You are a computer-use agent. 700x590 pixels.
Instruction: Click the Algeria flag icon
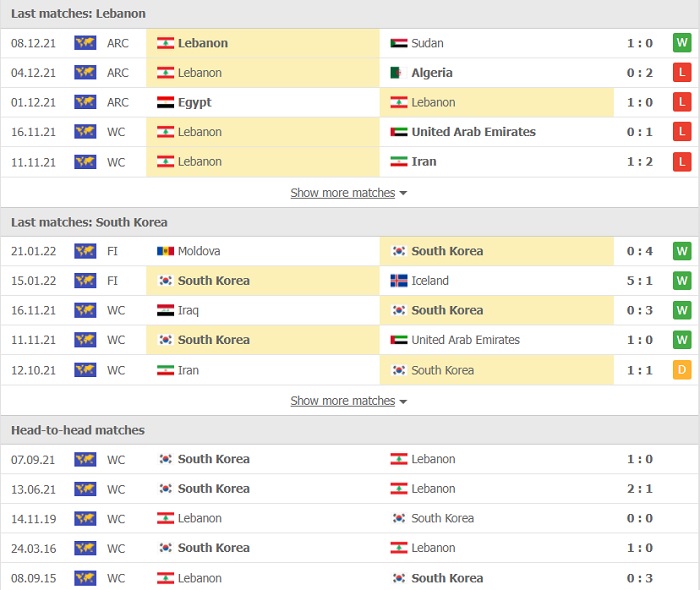(399, 73)
